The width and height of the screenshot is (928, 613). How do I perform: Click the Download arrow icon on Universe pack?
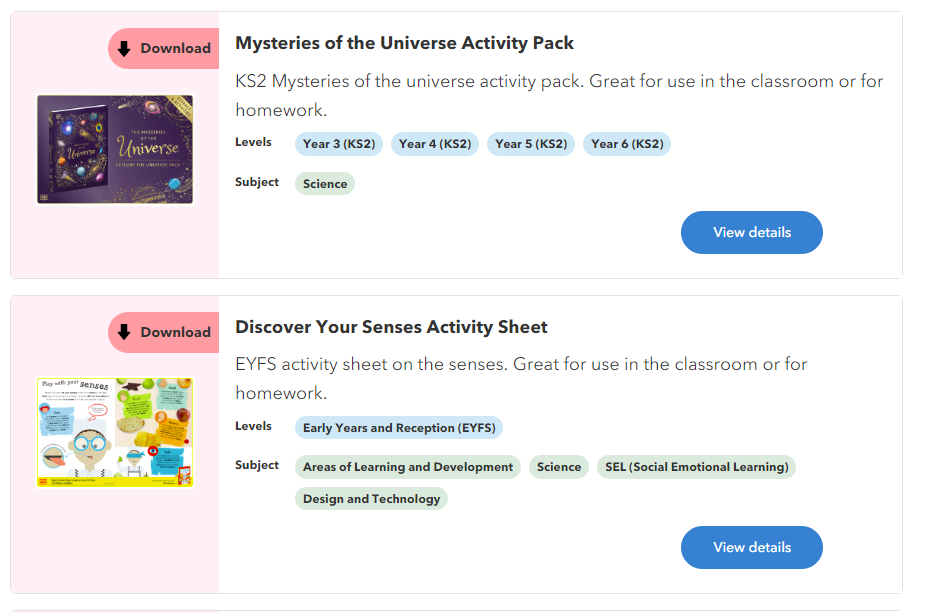tap(125, 48)
